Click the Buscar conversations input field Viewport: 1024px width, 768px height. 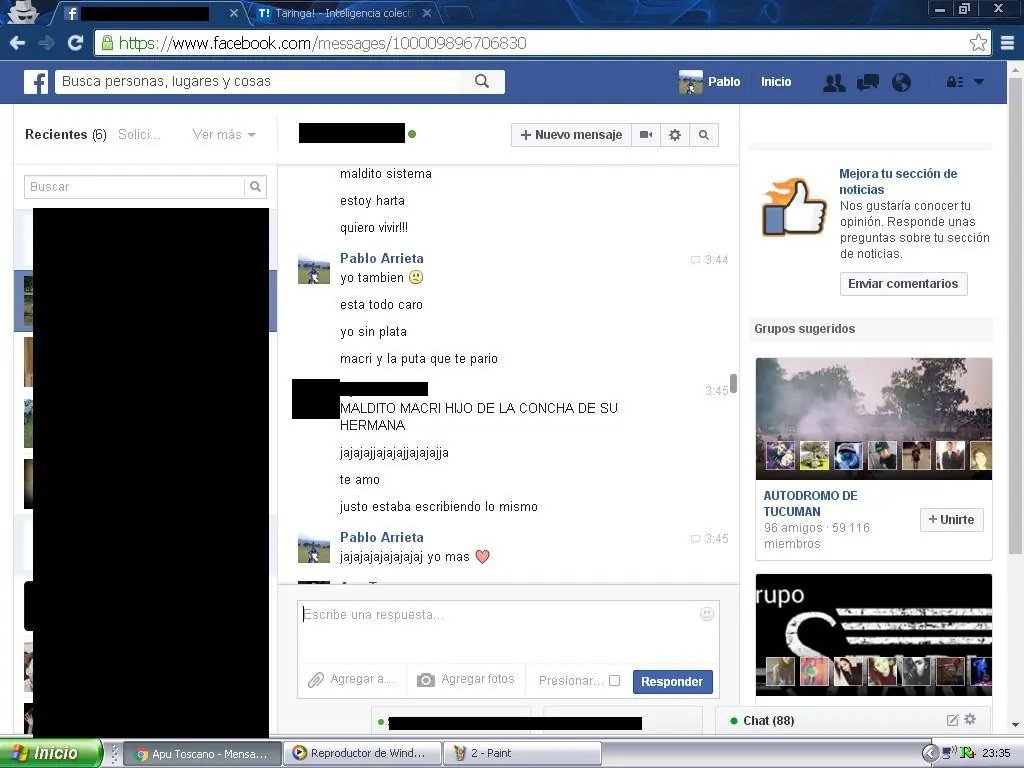pyautogui.click(x=134, y=187)
